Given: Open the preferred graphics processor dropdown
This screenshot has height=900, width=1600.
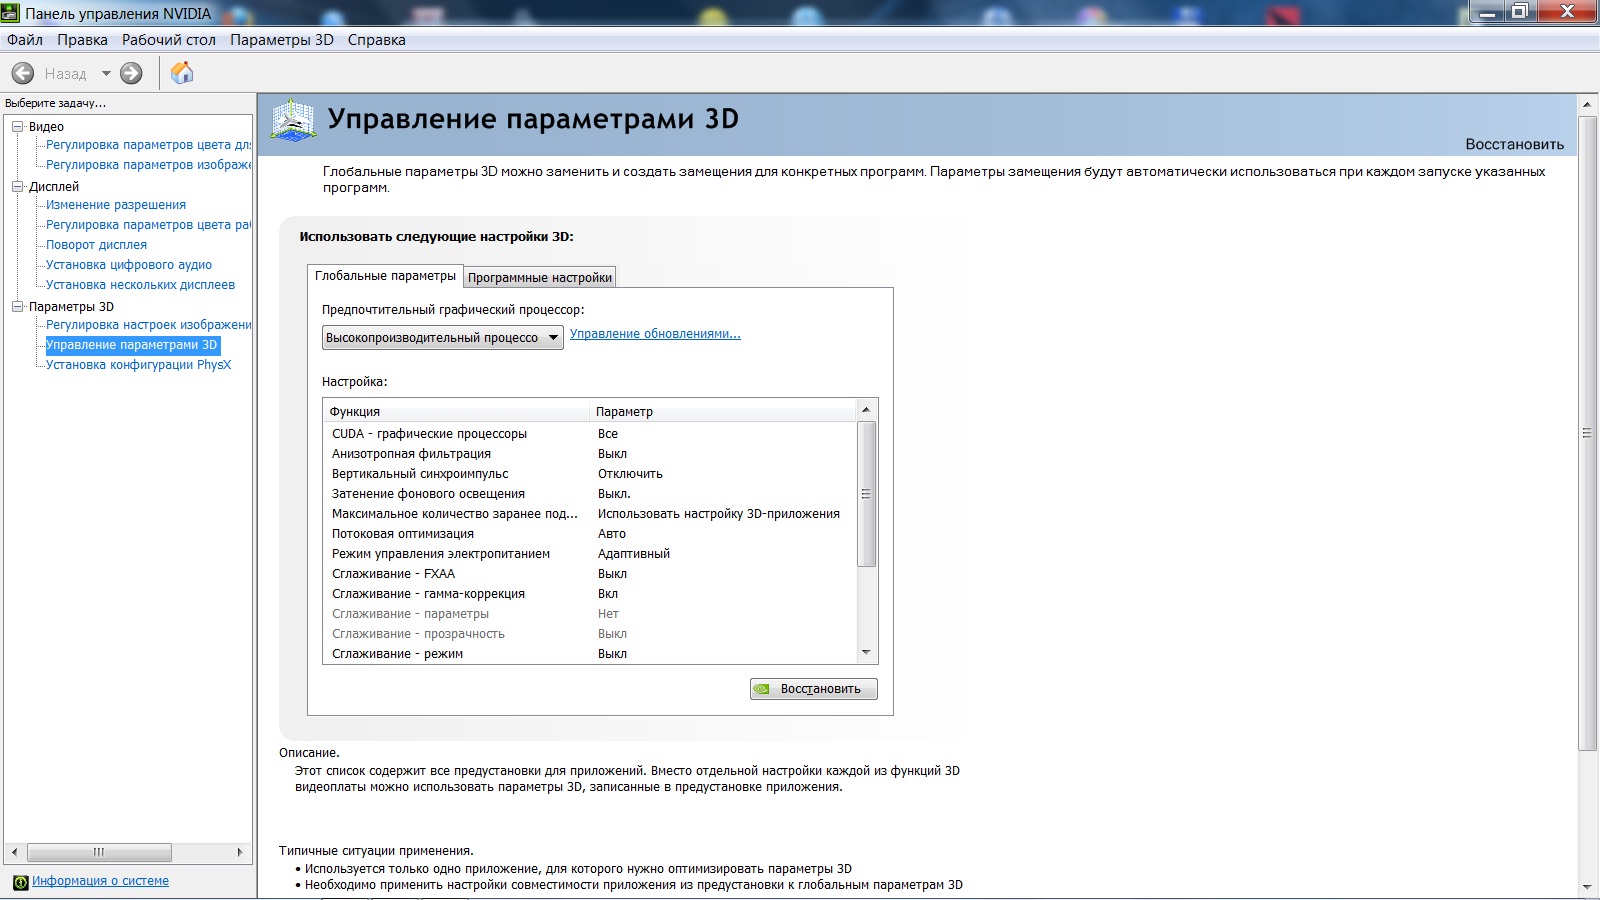Looking at the screenshot, I should 443,338.
